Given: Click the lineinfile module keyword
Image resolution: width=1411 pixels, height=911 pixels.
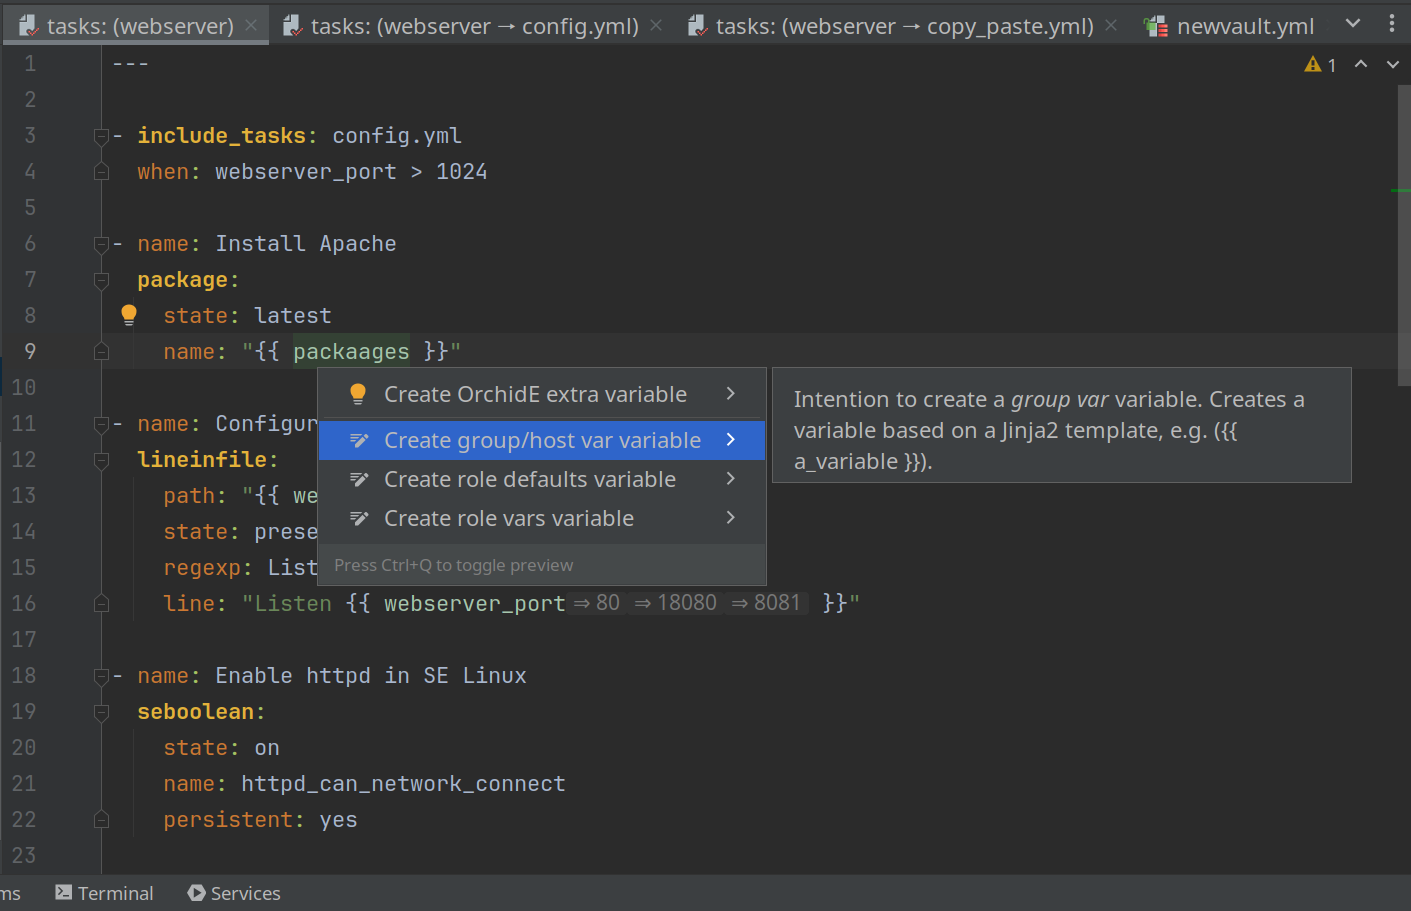Looking at the screenshot, I should click(x=202, y=460).
